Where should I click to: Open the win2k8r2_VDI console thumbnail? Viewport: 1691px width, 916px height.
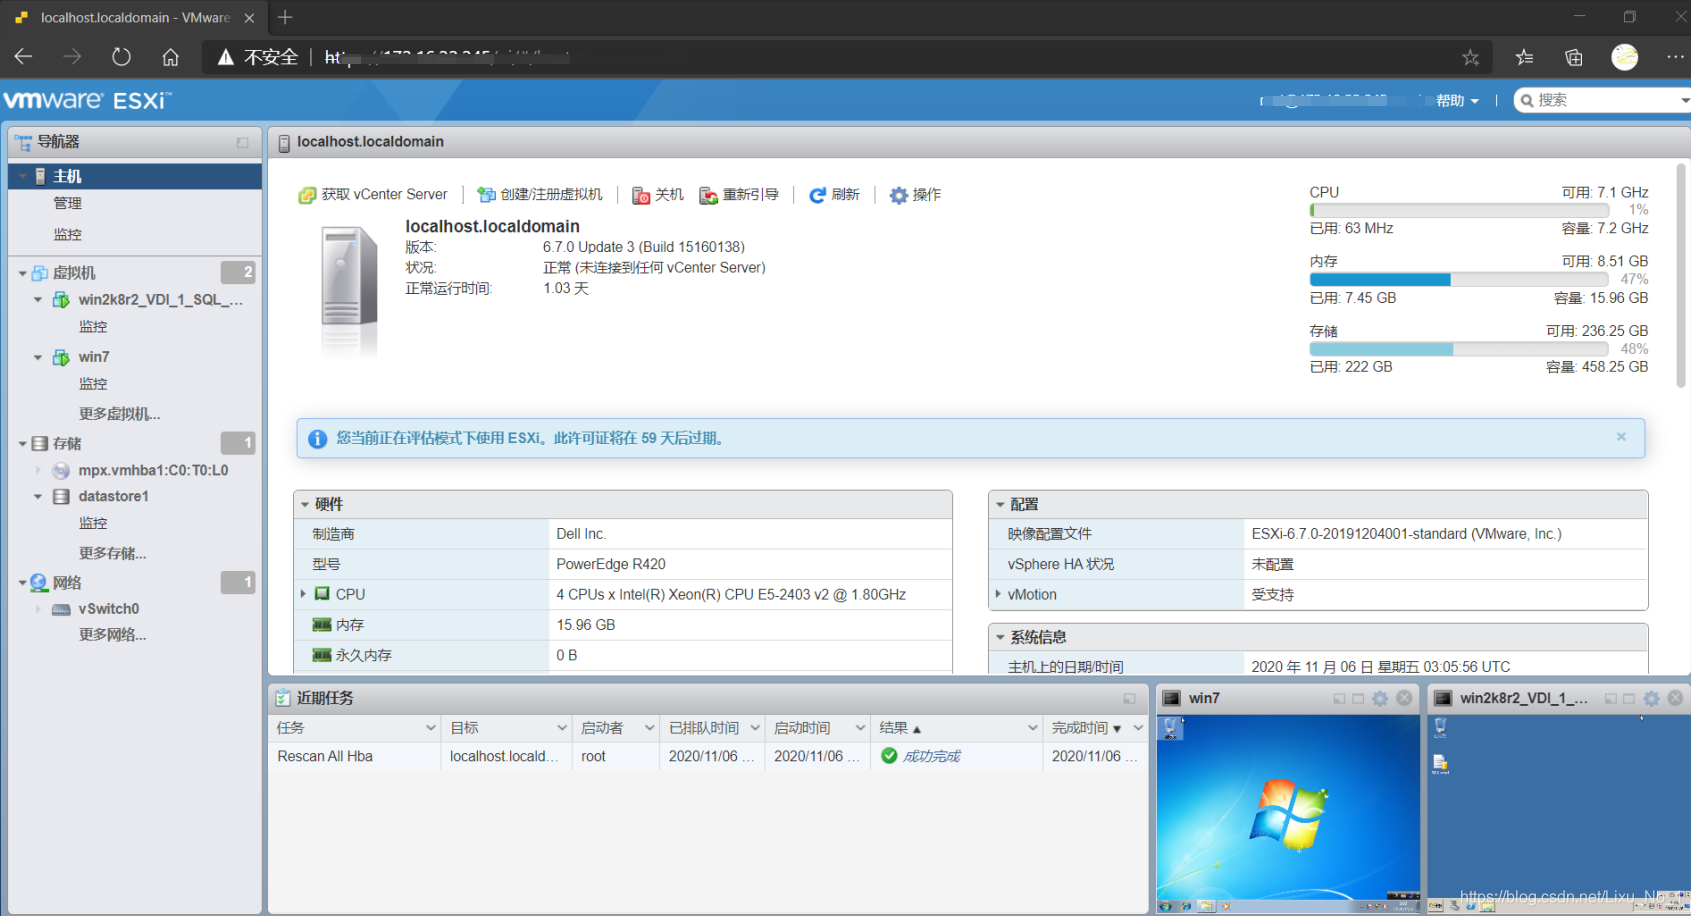pyautogui.click(x=1558, y=813)
